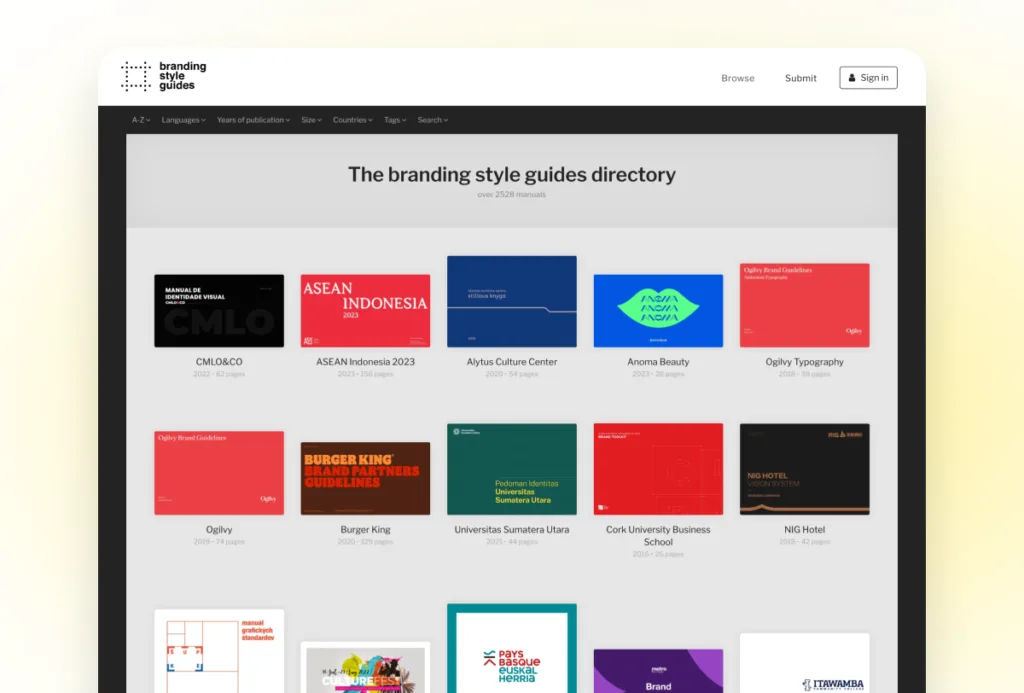Click the user icon in Sign in
The image size is (1024, 693).
[x=852, y=78]
